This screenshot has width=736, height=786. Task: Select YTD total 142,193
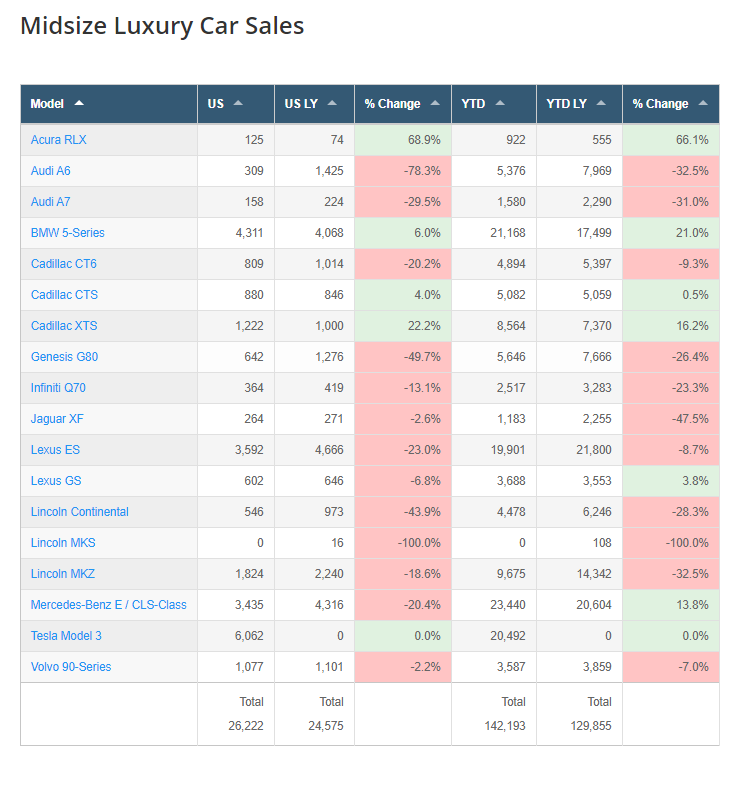[505, 726]
